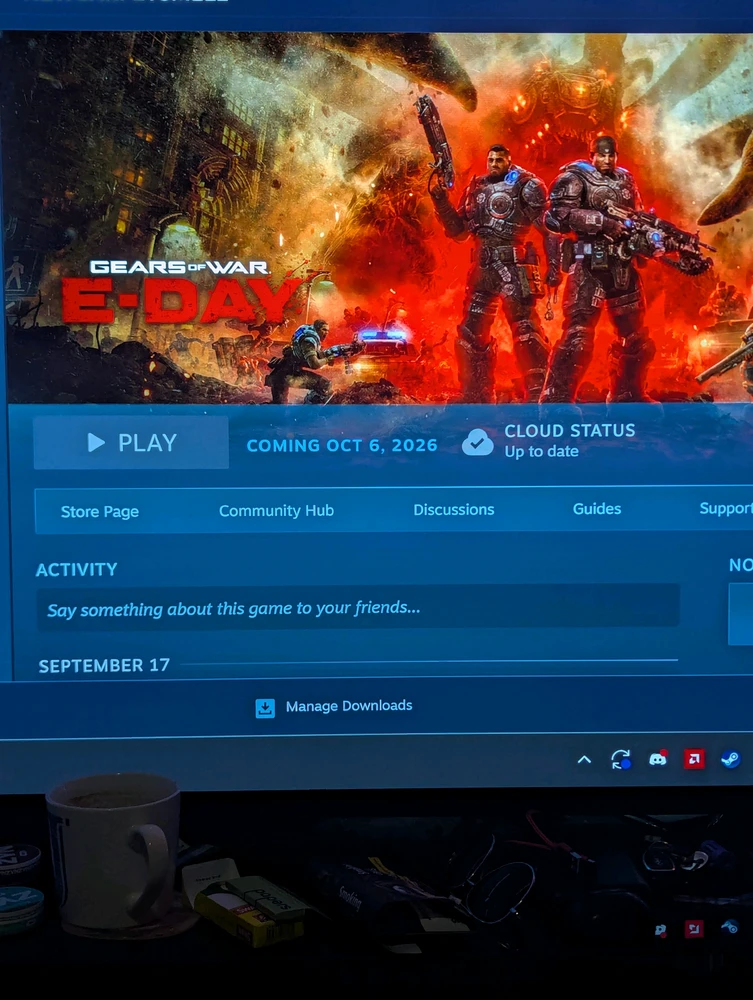Click the cloud status checkmark icon
This screenshot has width=753, height=1000.
pyautogui.click(x=478, y=442)
